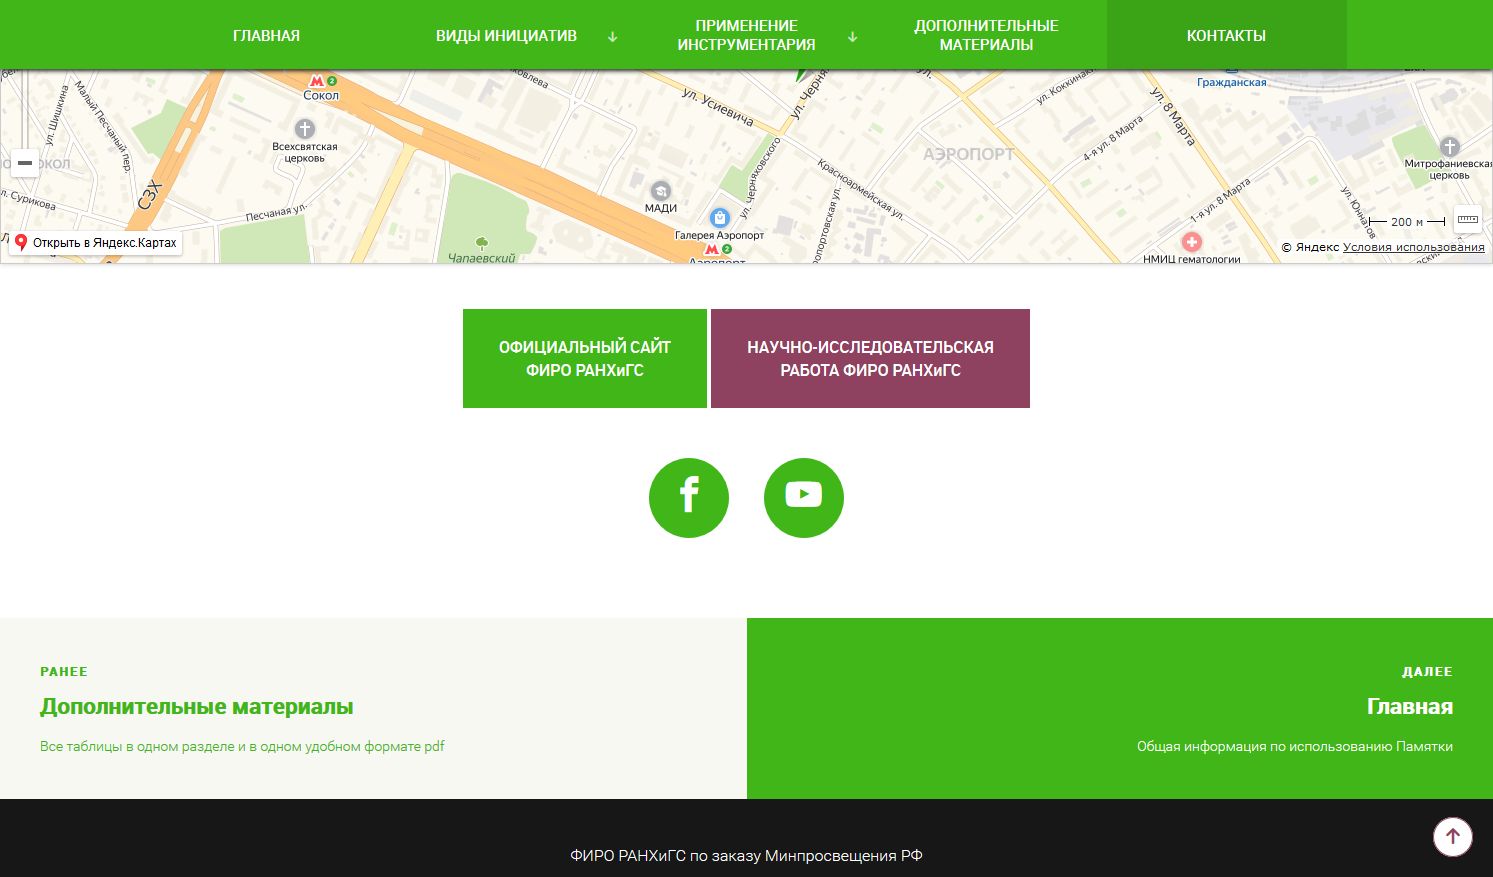The width and height of the screenshot is (1493, 877).
Task: Select the МАДИ university marker
Action: (660, 191)
